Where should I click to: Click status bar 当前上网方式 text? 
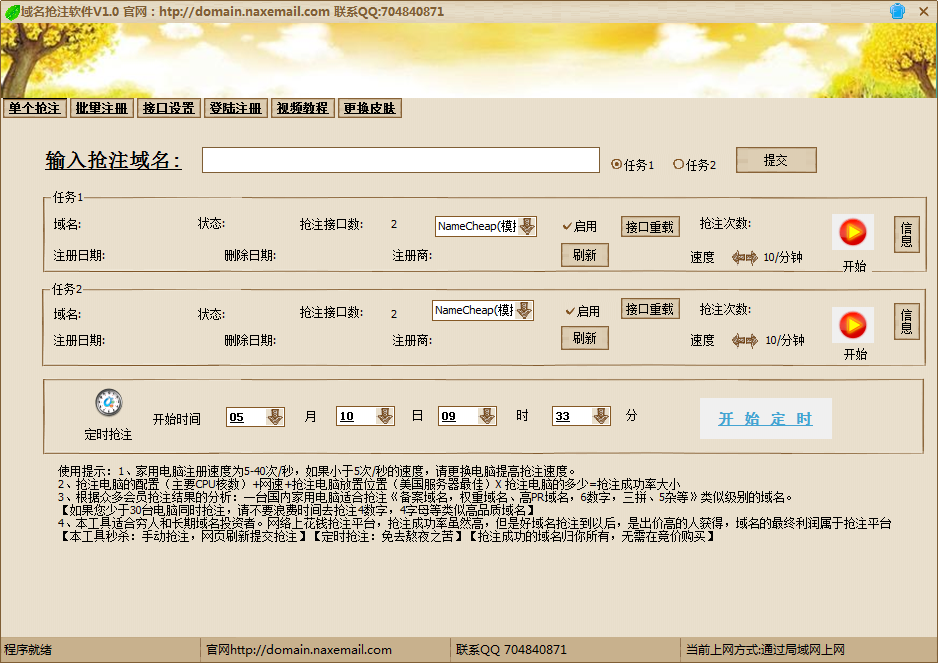pyautogui.click(x=765, y=650)
